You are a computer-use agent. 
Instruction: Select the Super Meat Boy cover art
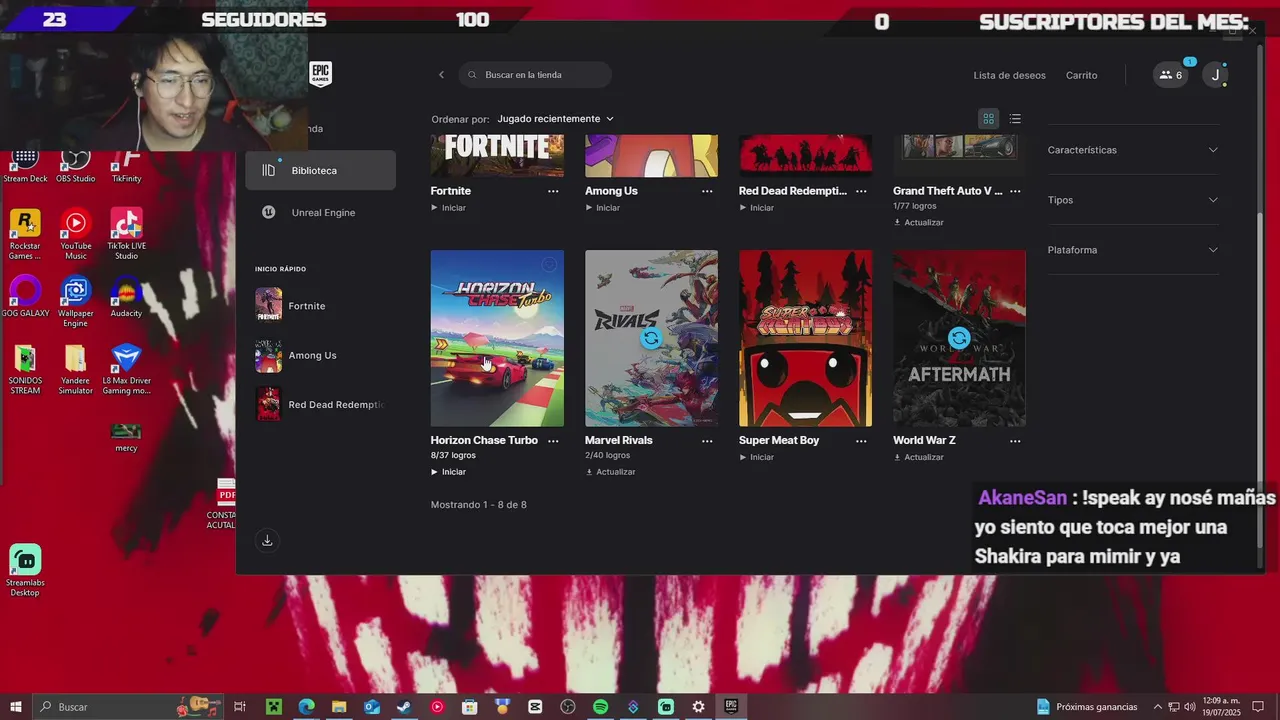[805, 338]
